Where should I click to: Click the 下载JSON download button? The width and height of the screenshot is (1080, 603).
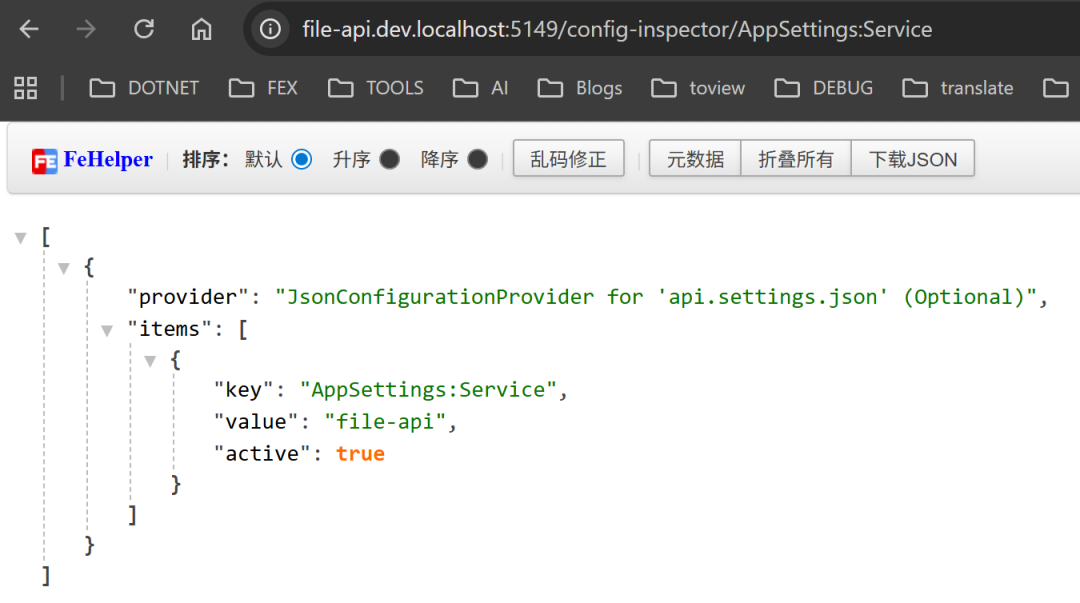912,158
